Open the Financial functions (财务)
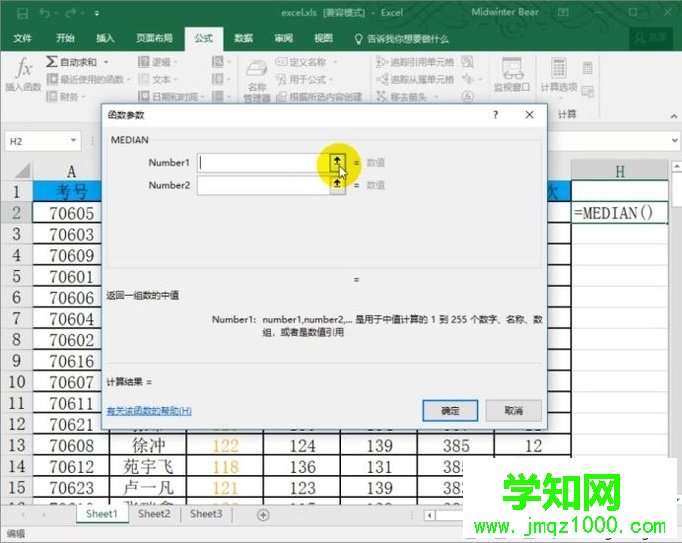Image resolution: width=682 pixels, height=543 pixels. click(66, 96)
